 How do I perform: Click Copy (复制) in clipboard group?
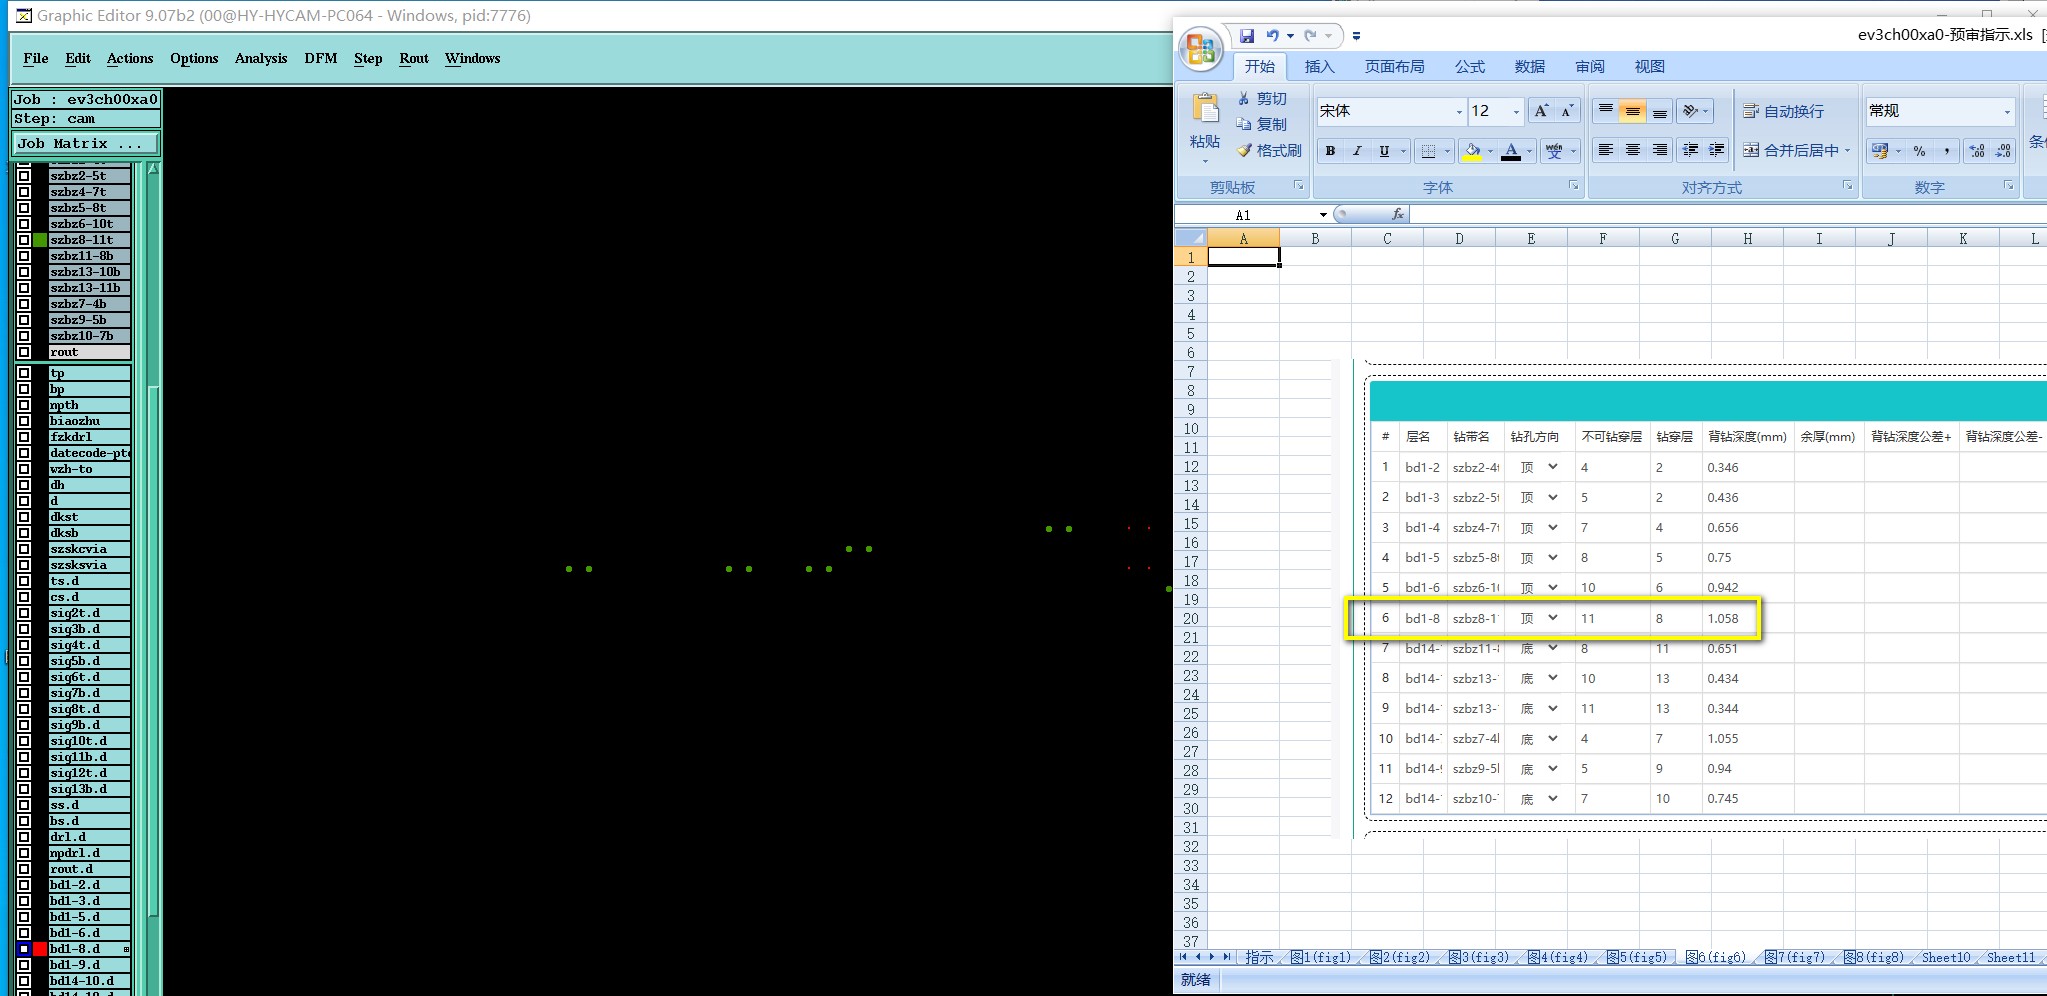[1262, 124]
